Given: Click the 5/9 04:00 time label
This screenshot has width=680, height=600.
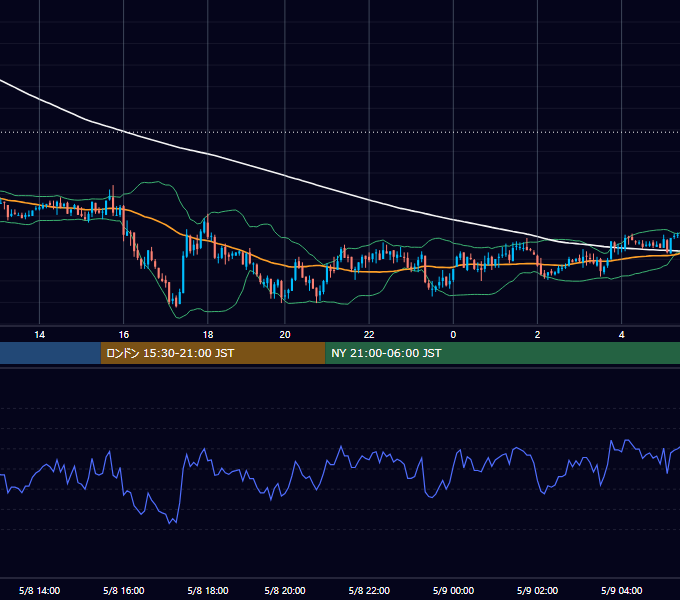Looking at the screenshot, I should (621, 590).
